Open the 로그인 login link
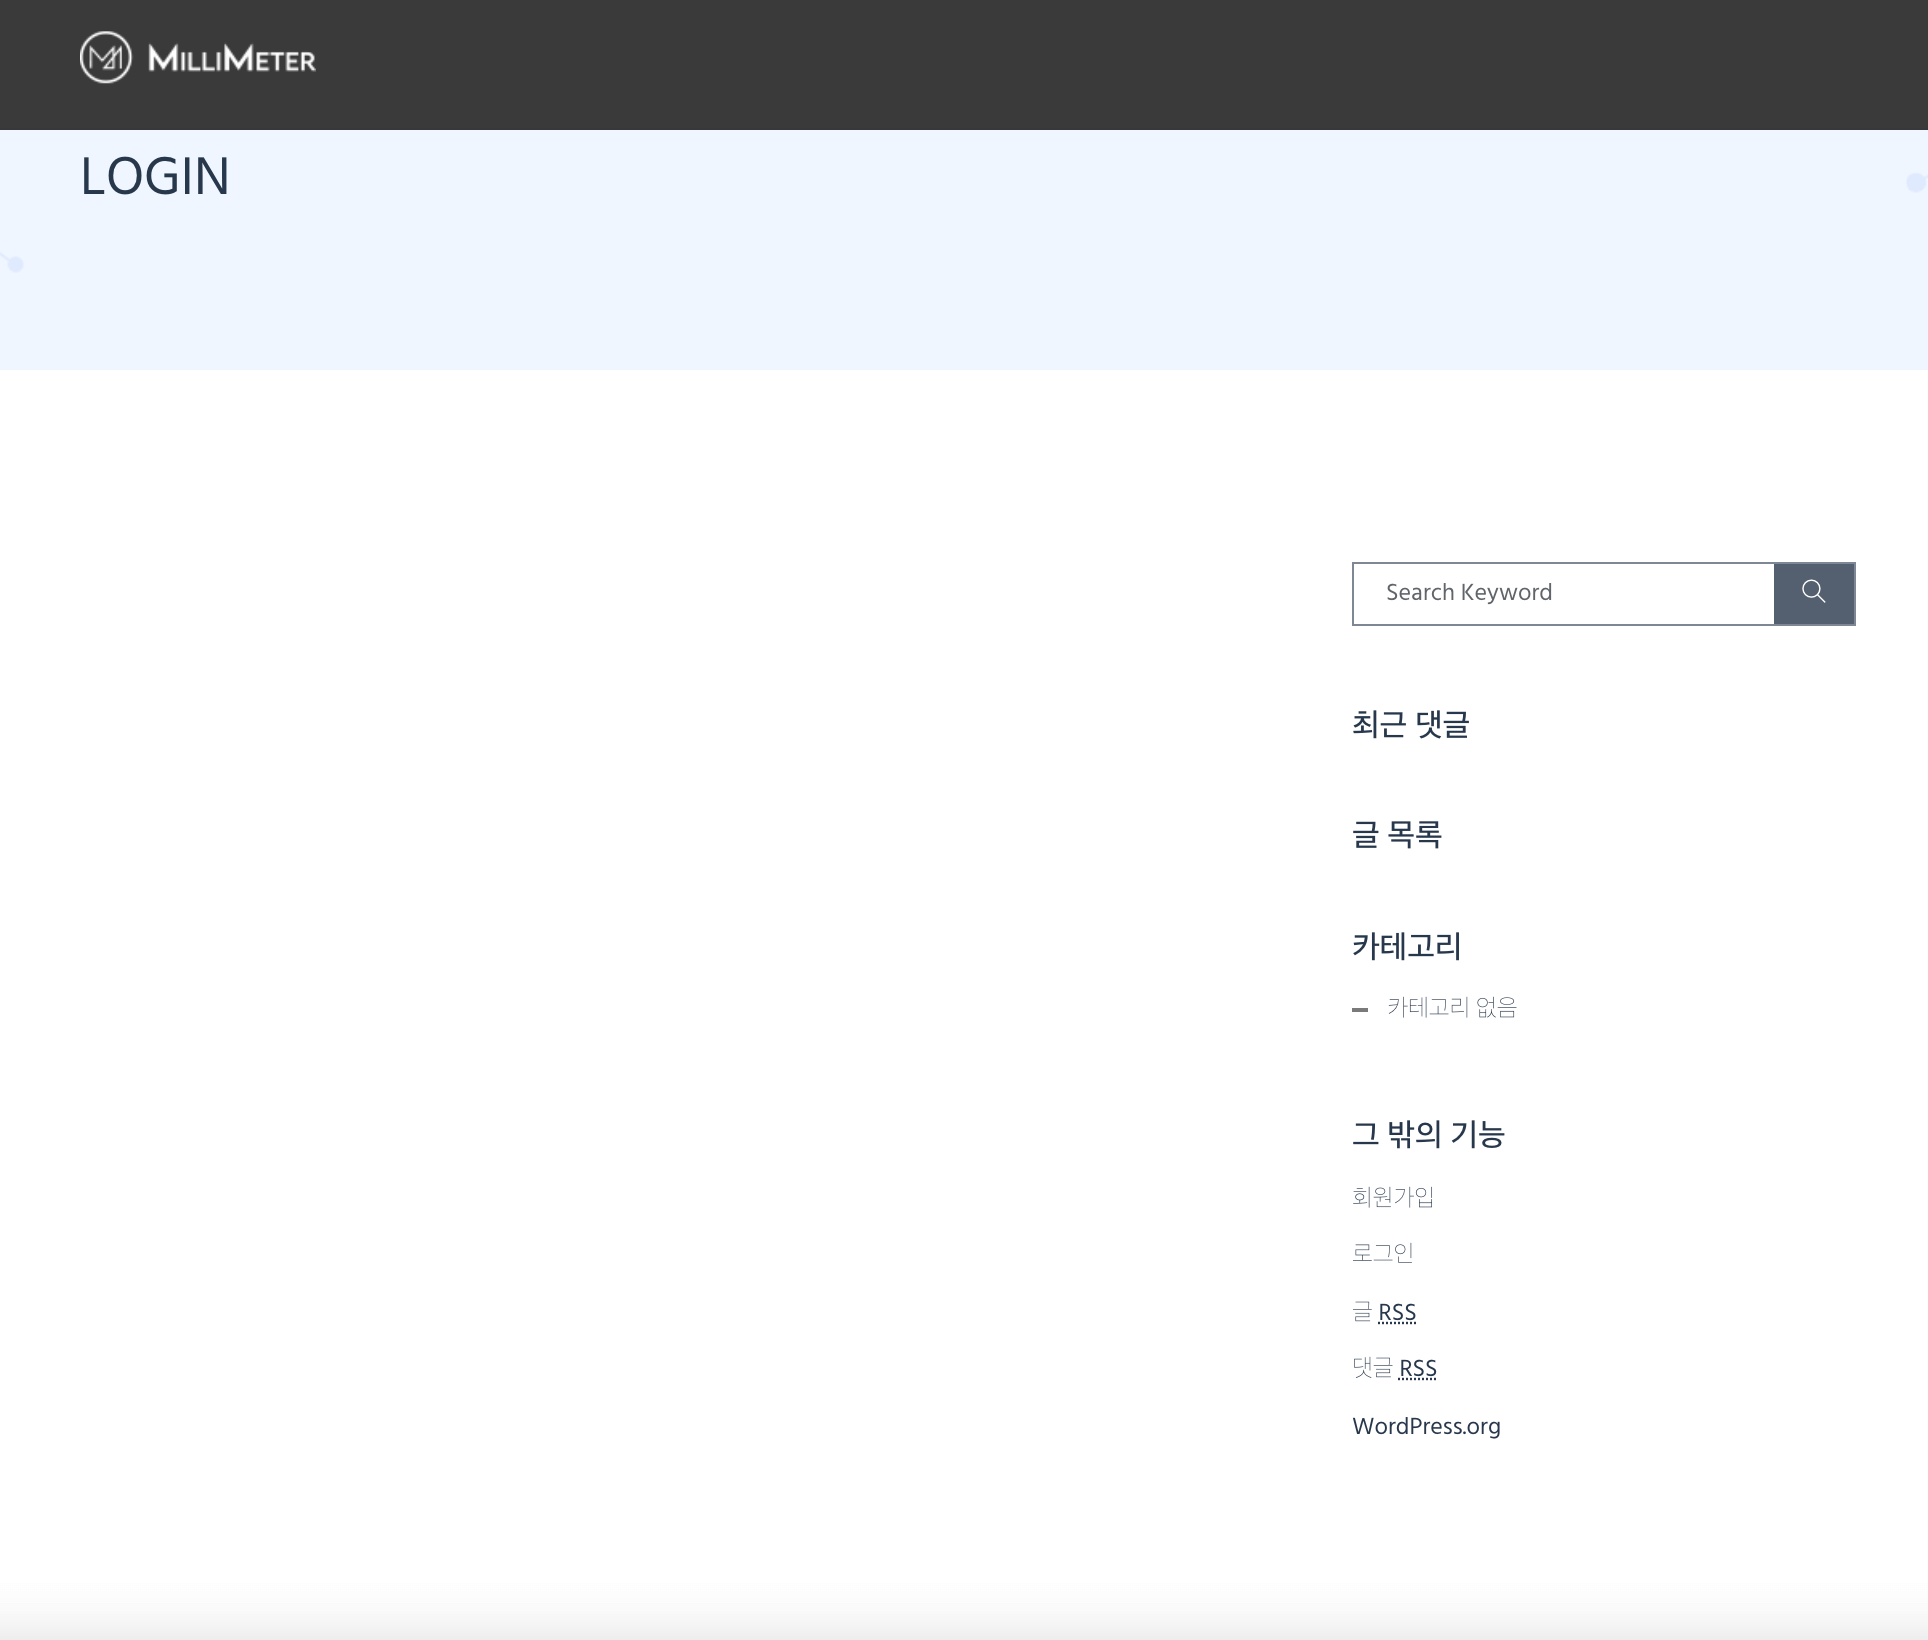The width and height of the screenshot is (1928, 1640). pyautogui.click(x=1382, y=1252)
